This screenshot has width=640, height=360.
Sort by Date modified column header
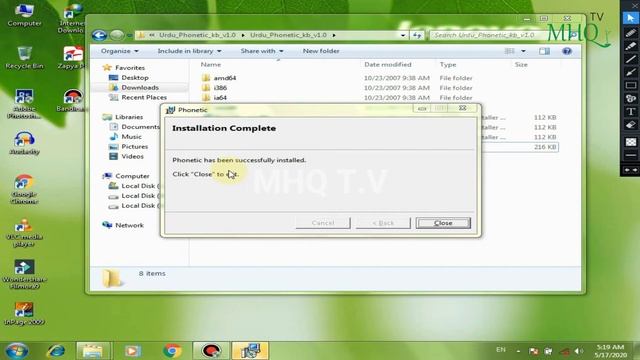click(388, 64)
